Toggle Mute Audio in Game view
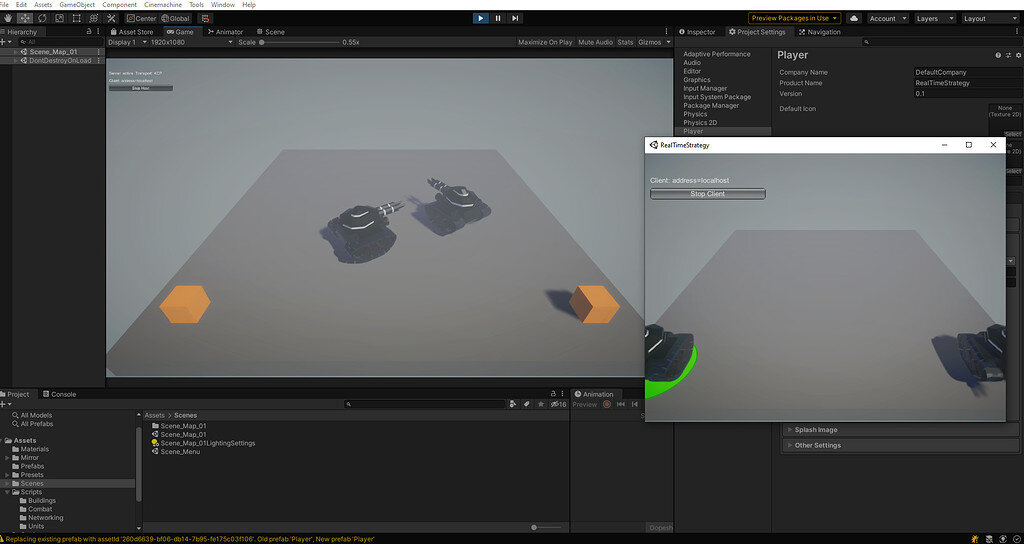The height and width of the screenshot is (544, 1024). coord(595,43)
